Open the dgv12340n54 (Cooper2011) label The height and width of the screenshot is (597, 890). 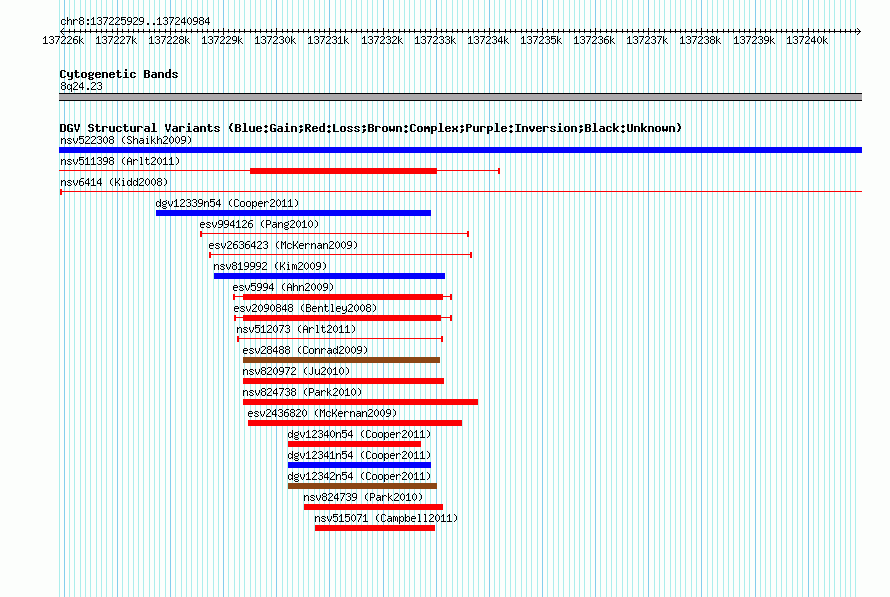[x=359, y=434]
